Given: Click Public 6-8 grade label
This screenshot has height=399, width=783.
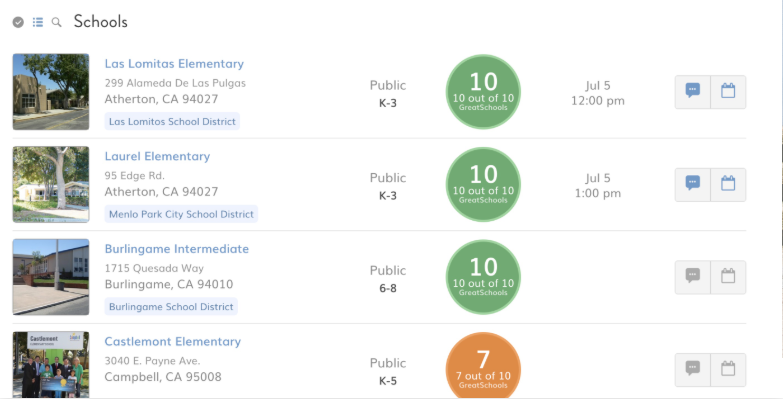Looking at the screenshot, I should point(388,279).
